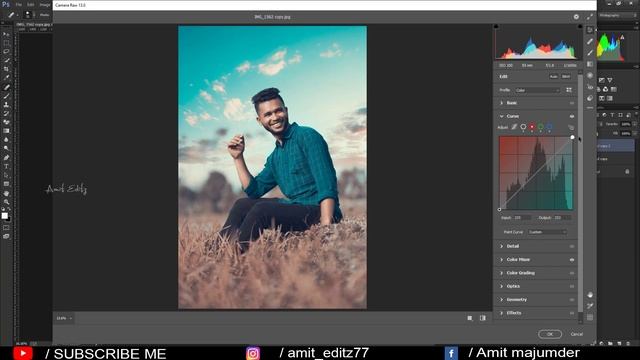The image size is (640, 360).
Task: Select point curve white channel circle
Action: pos(523,127)
